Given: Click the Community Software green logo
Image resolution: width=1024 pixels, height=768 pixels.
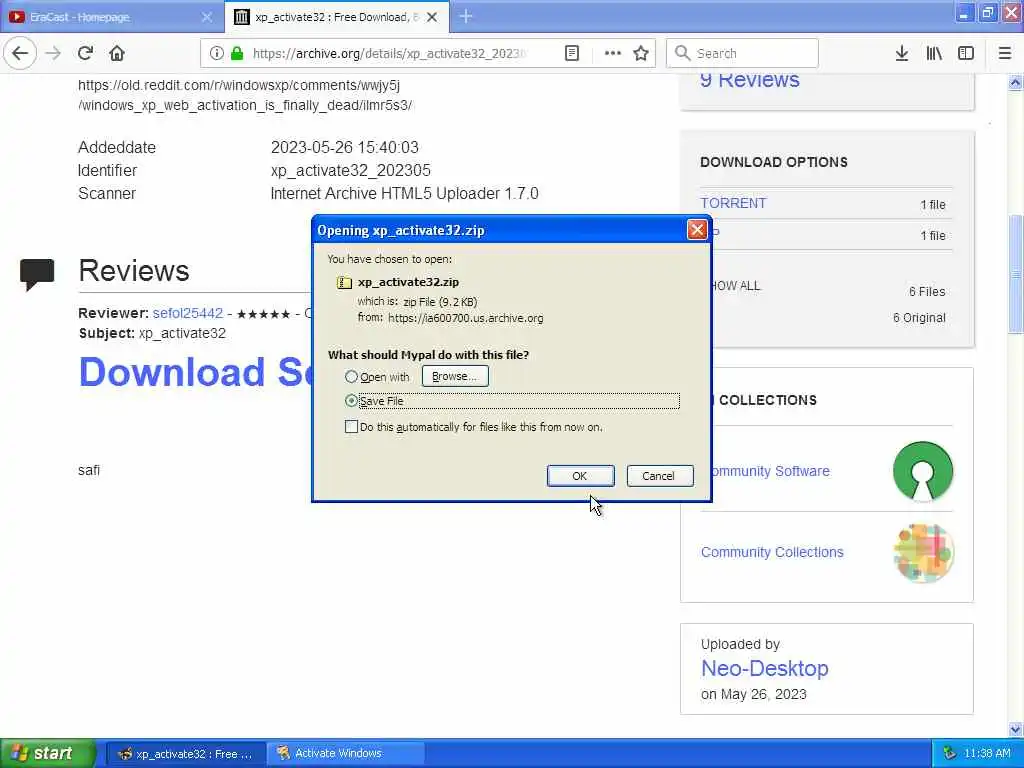Looking at the screenshot, I should (x=923, y=471).
